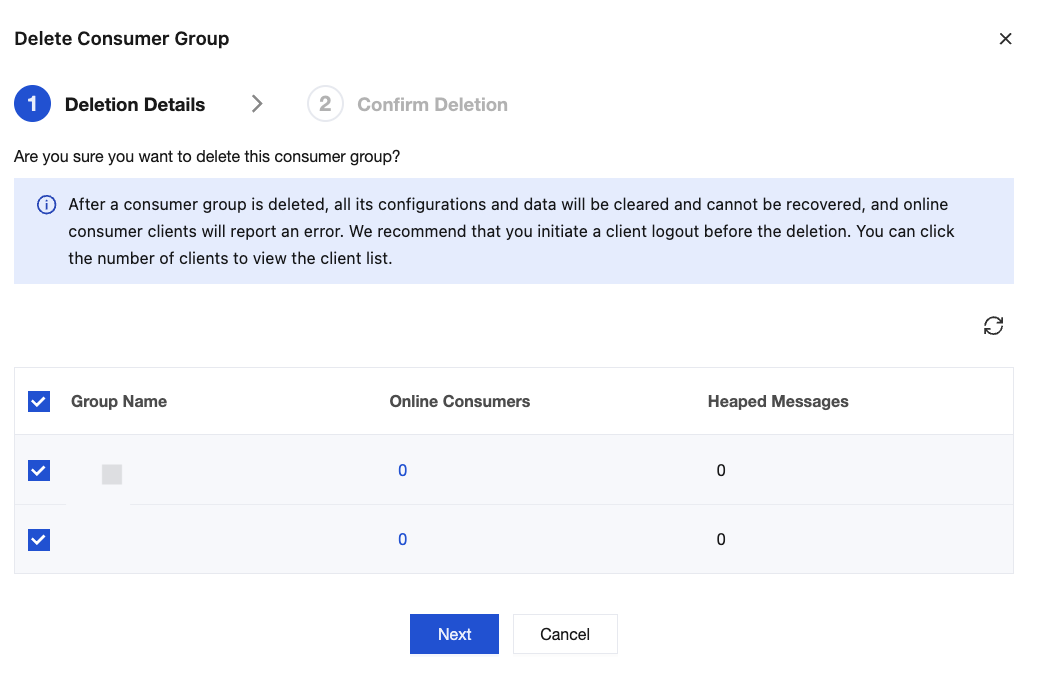Image resolution: width=1040 pixels, height=674 pixels.
Task: Click the Group Name column header
Action: click(119, 402)
